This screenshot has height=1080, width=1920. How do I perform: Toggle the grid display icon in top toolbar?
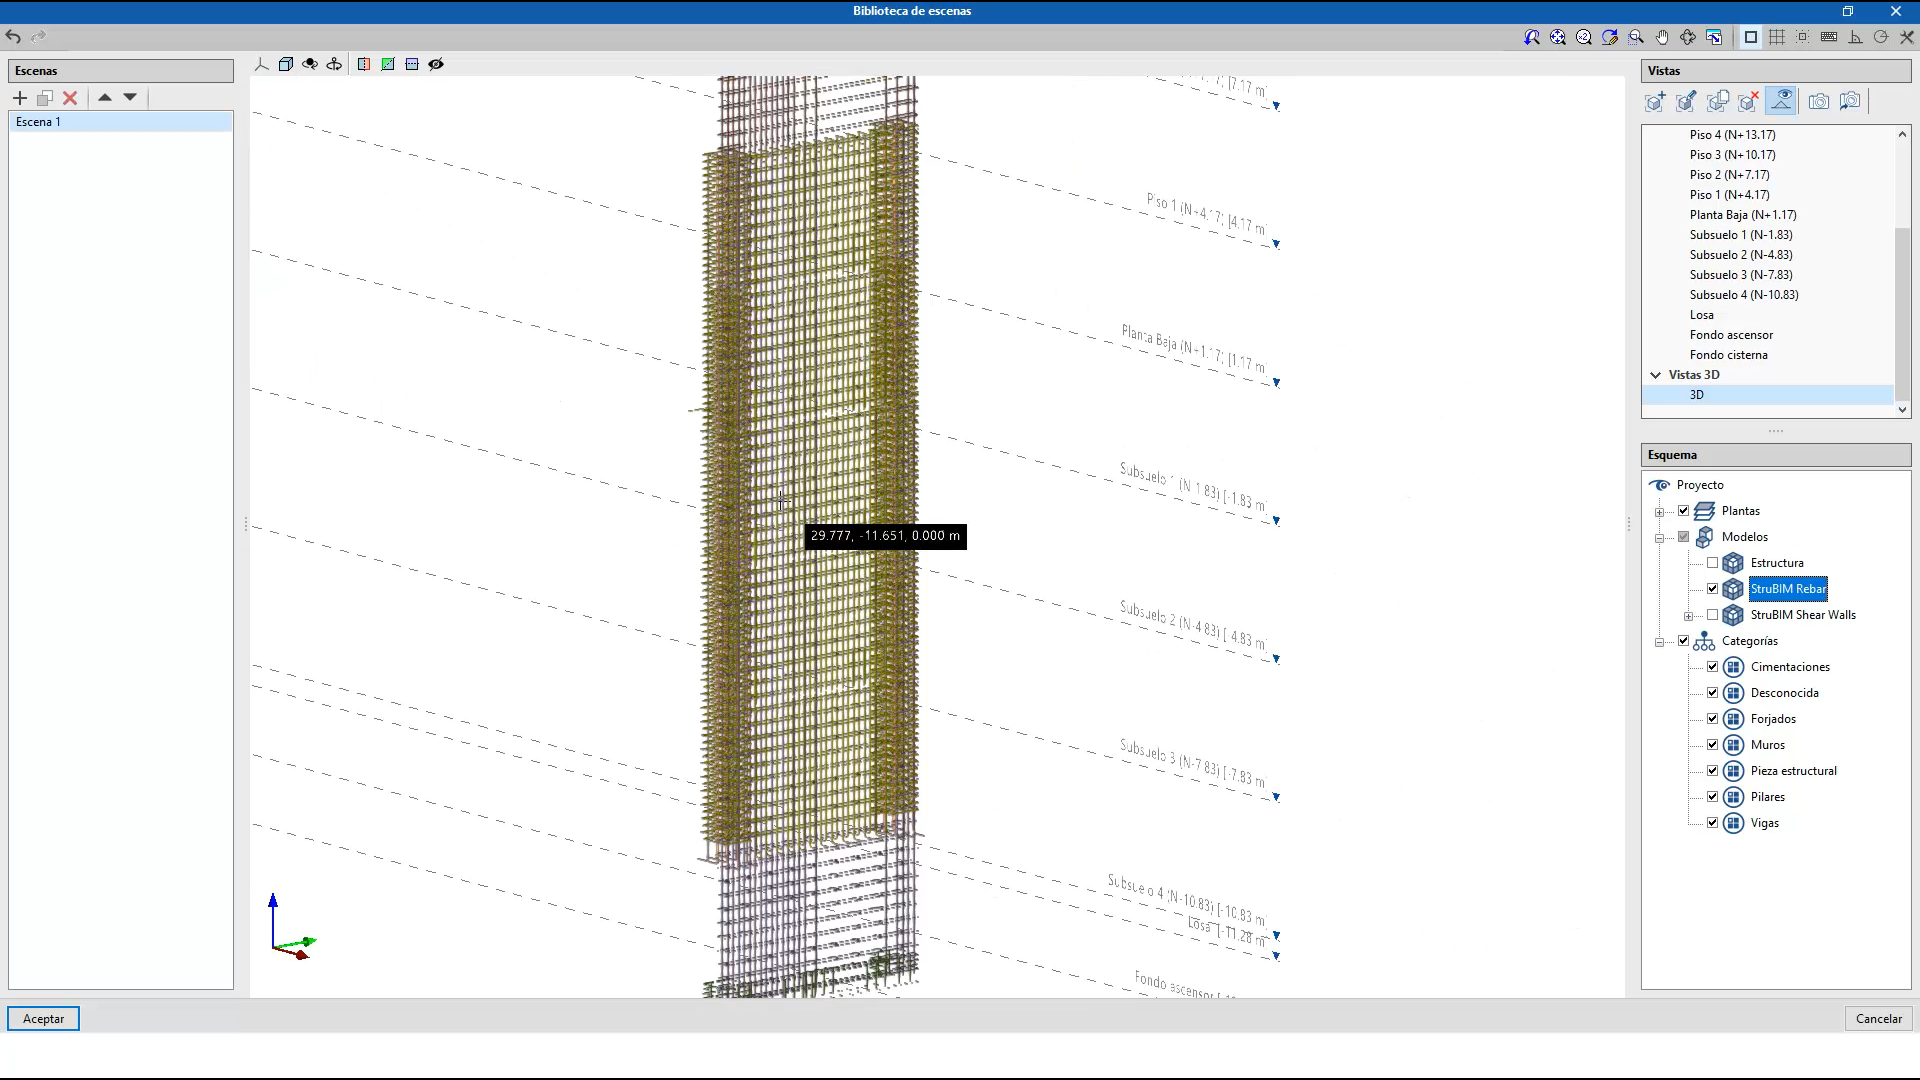[1777, 37]
